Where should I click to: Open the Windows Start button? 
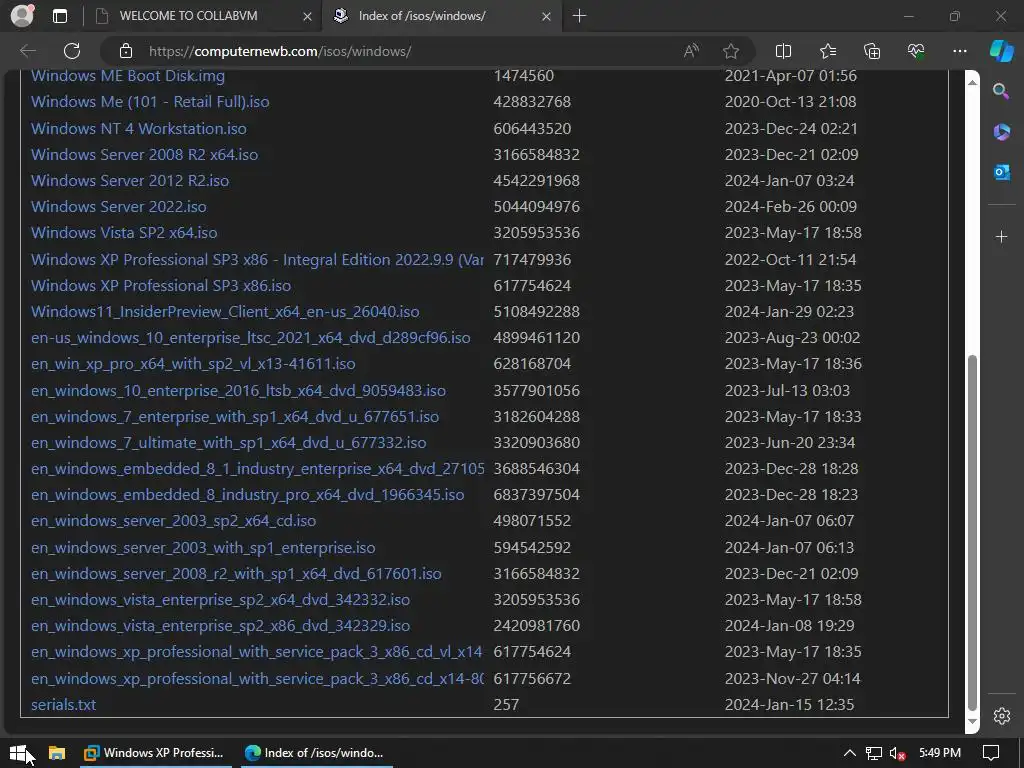18,753
